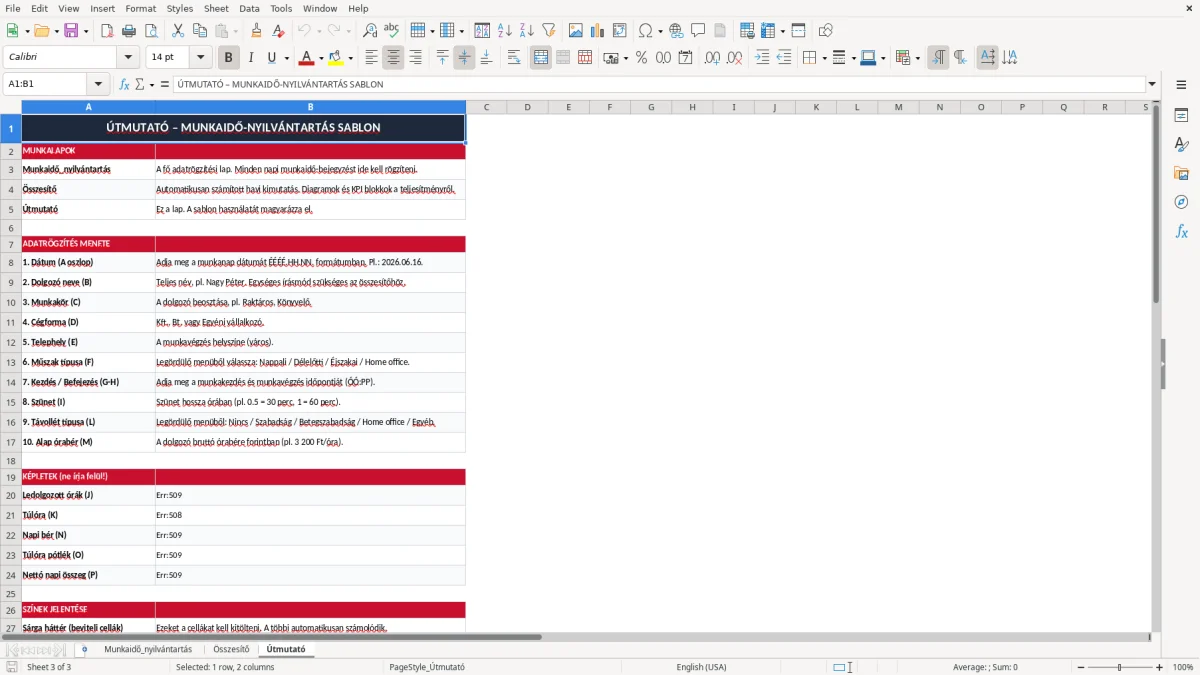Click the formula input line
The image size is (1200, 675).
[658, 84]
